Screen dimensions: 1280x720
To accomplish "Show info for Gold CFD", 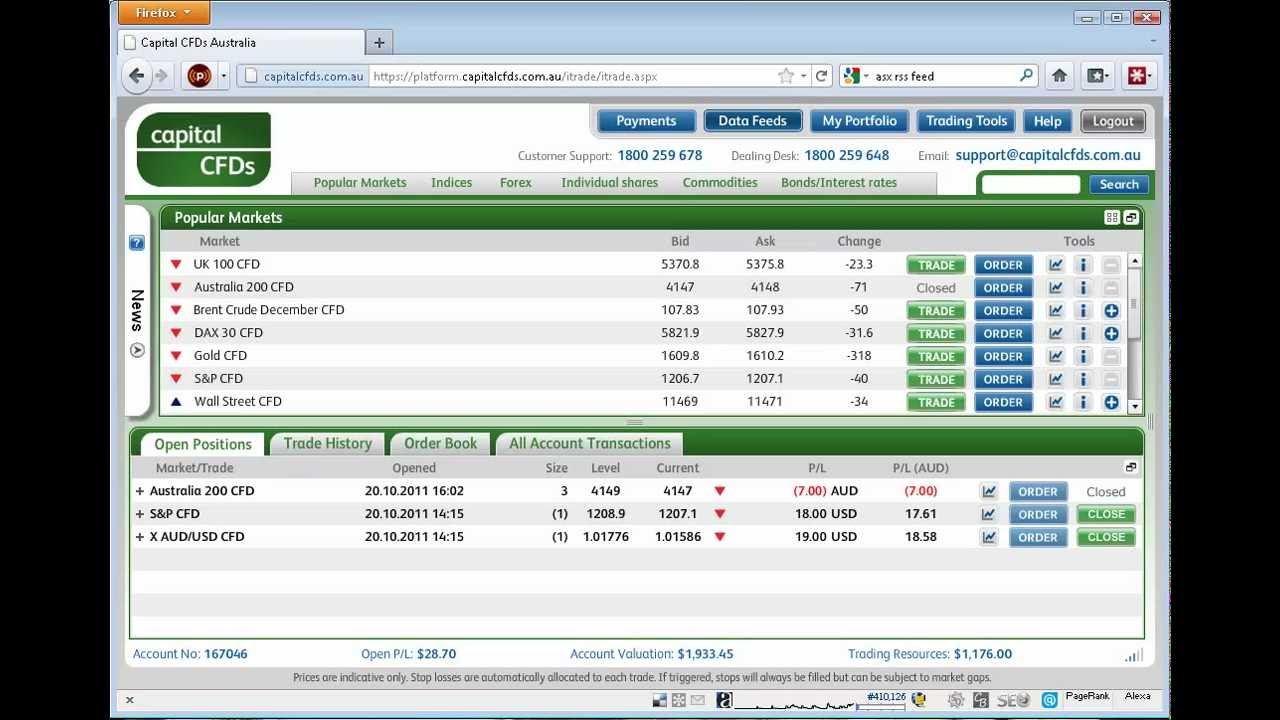I will 1082,357.
